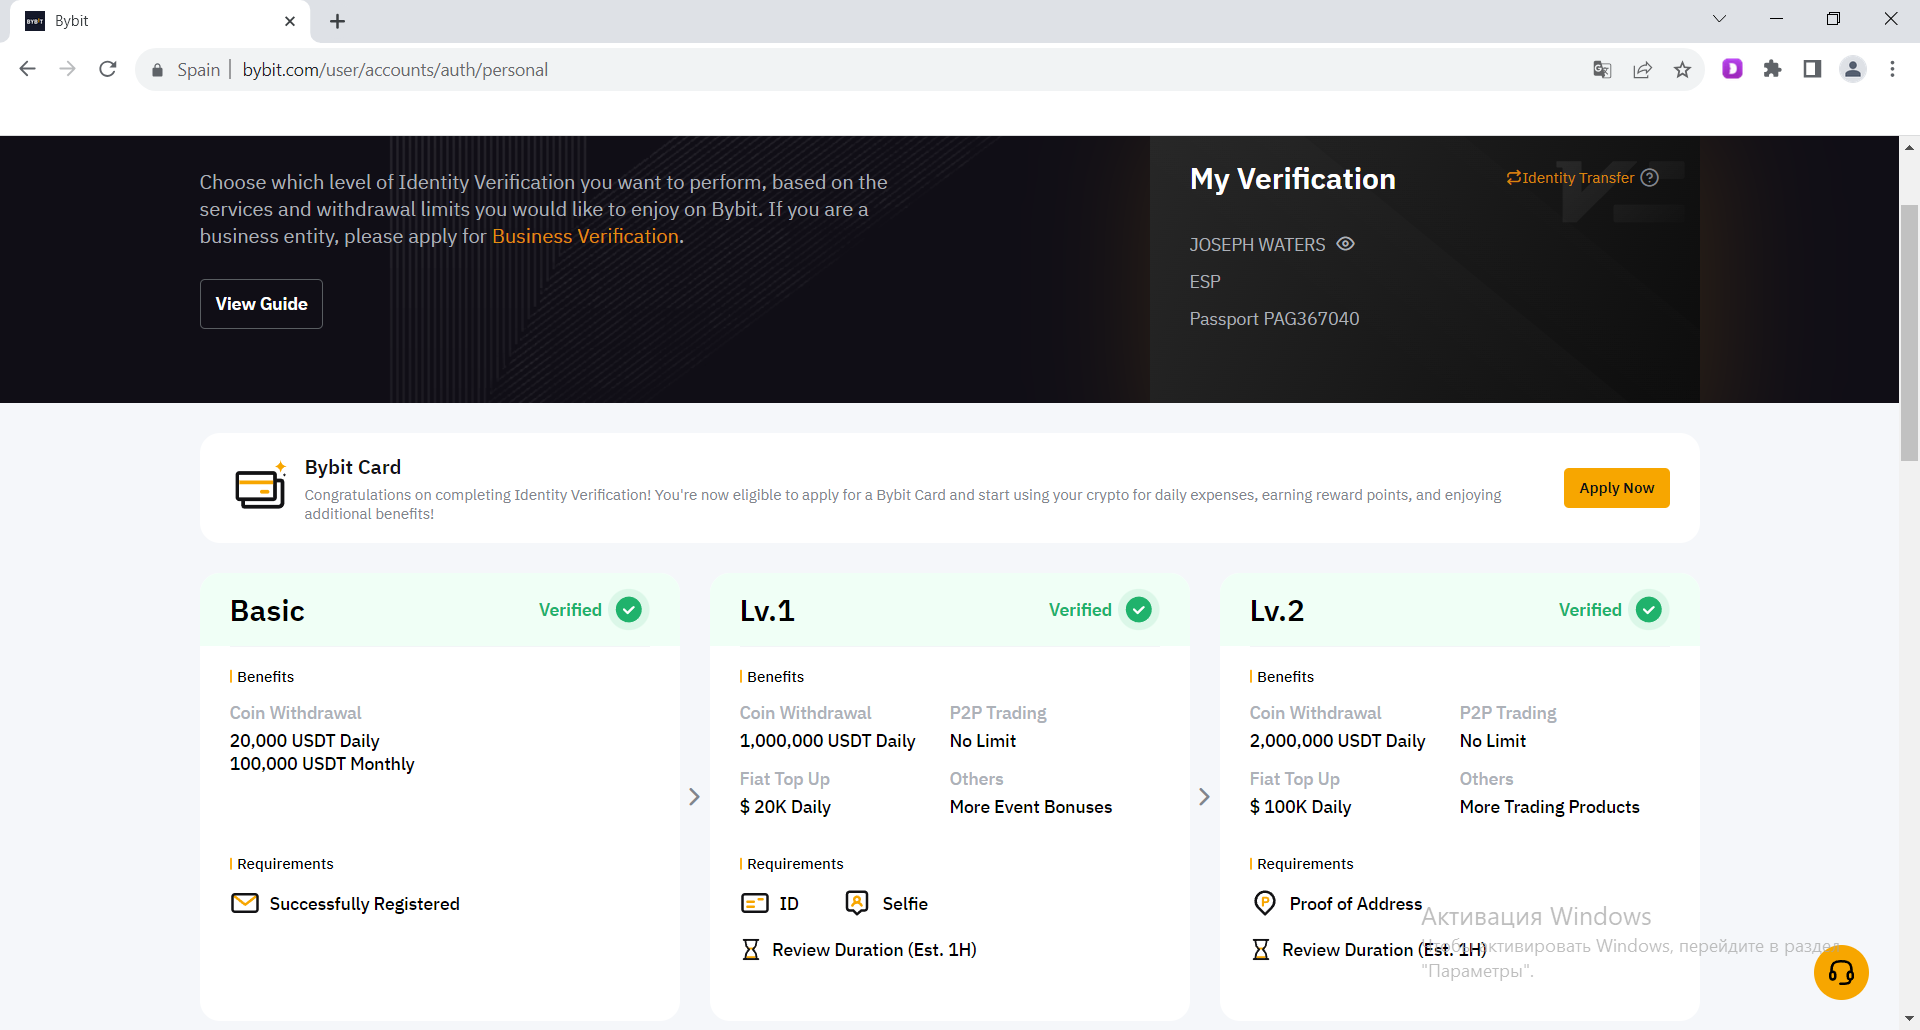This screenshot has width=1920, height=1030.
Task: Bookmark this page with the star icon
Action: 1682,70
